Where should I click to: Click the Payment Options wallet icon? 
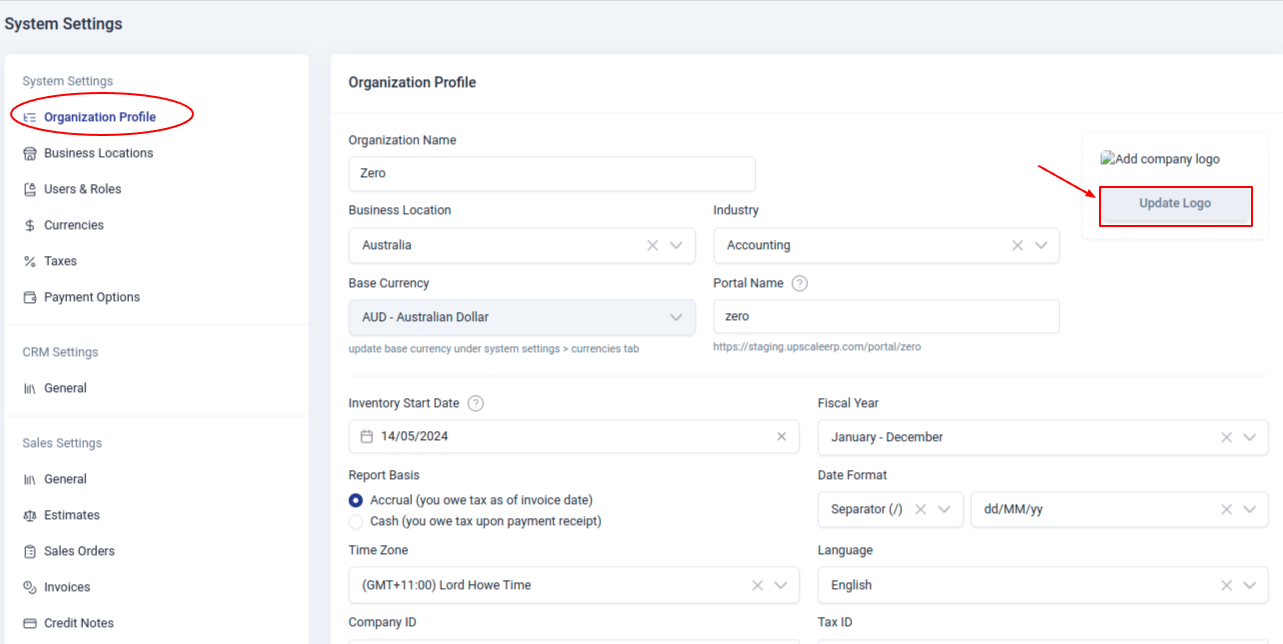click(x=30, y=297)
